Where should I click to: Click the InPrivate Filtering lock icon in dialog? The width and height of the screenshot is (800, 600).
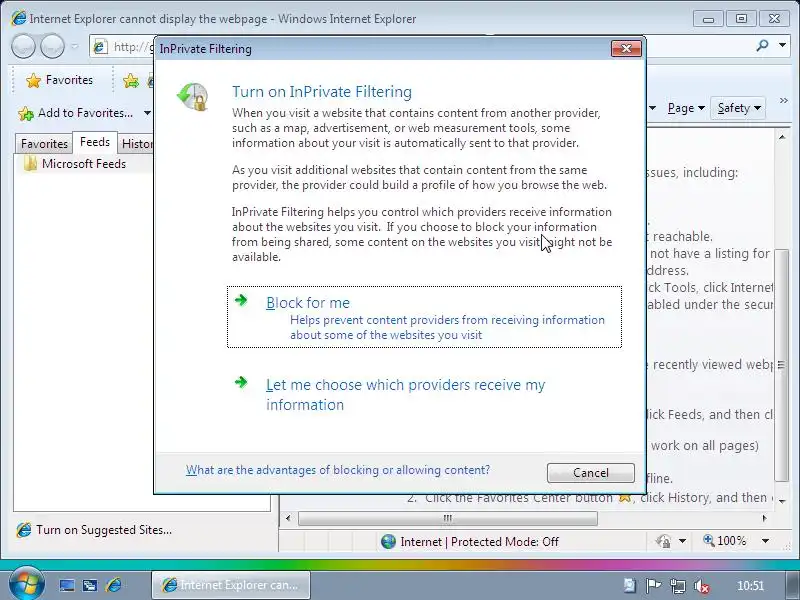192,96
